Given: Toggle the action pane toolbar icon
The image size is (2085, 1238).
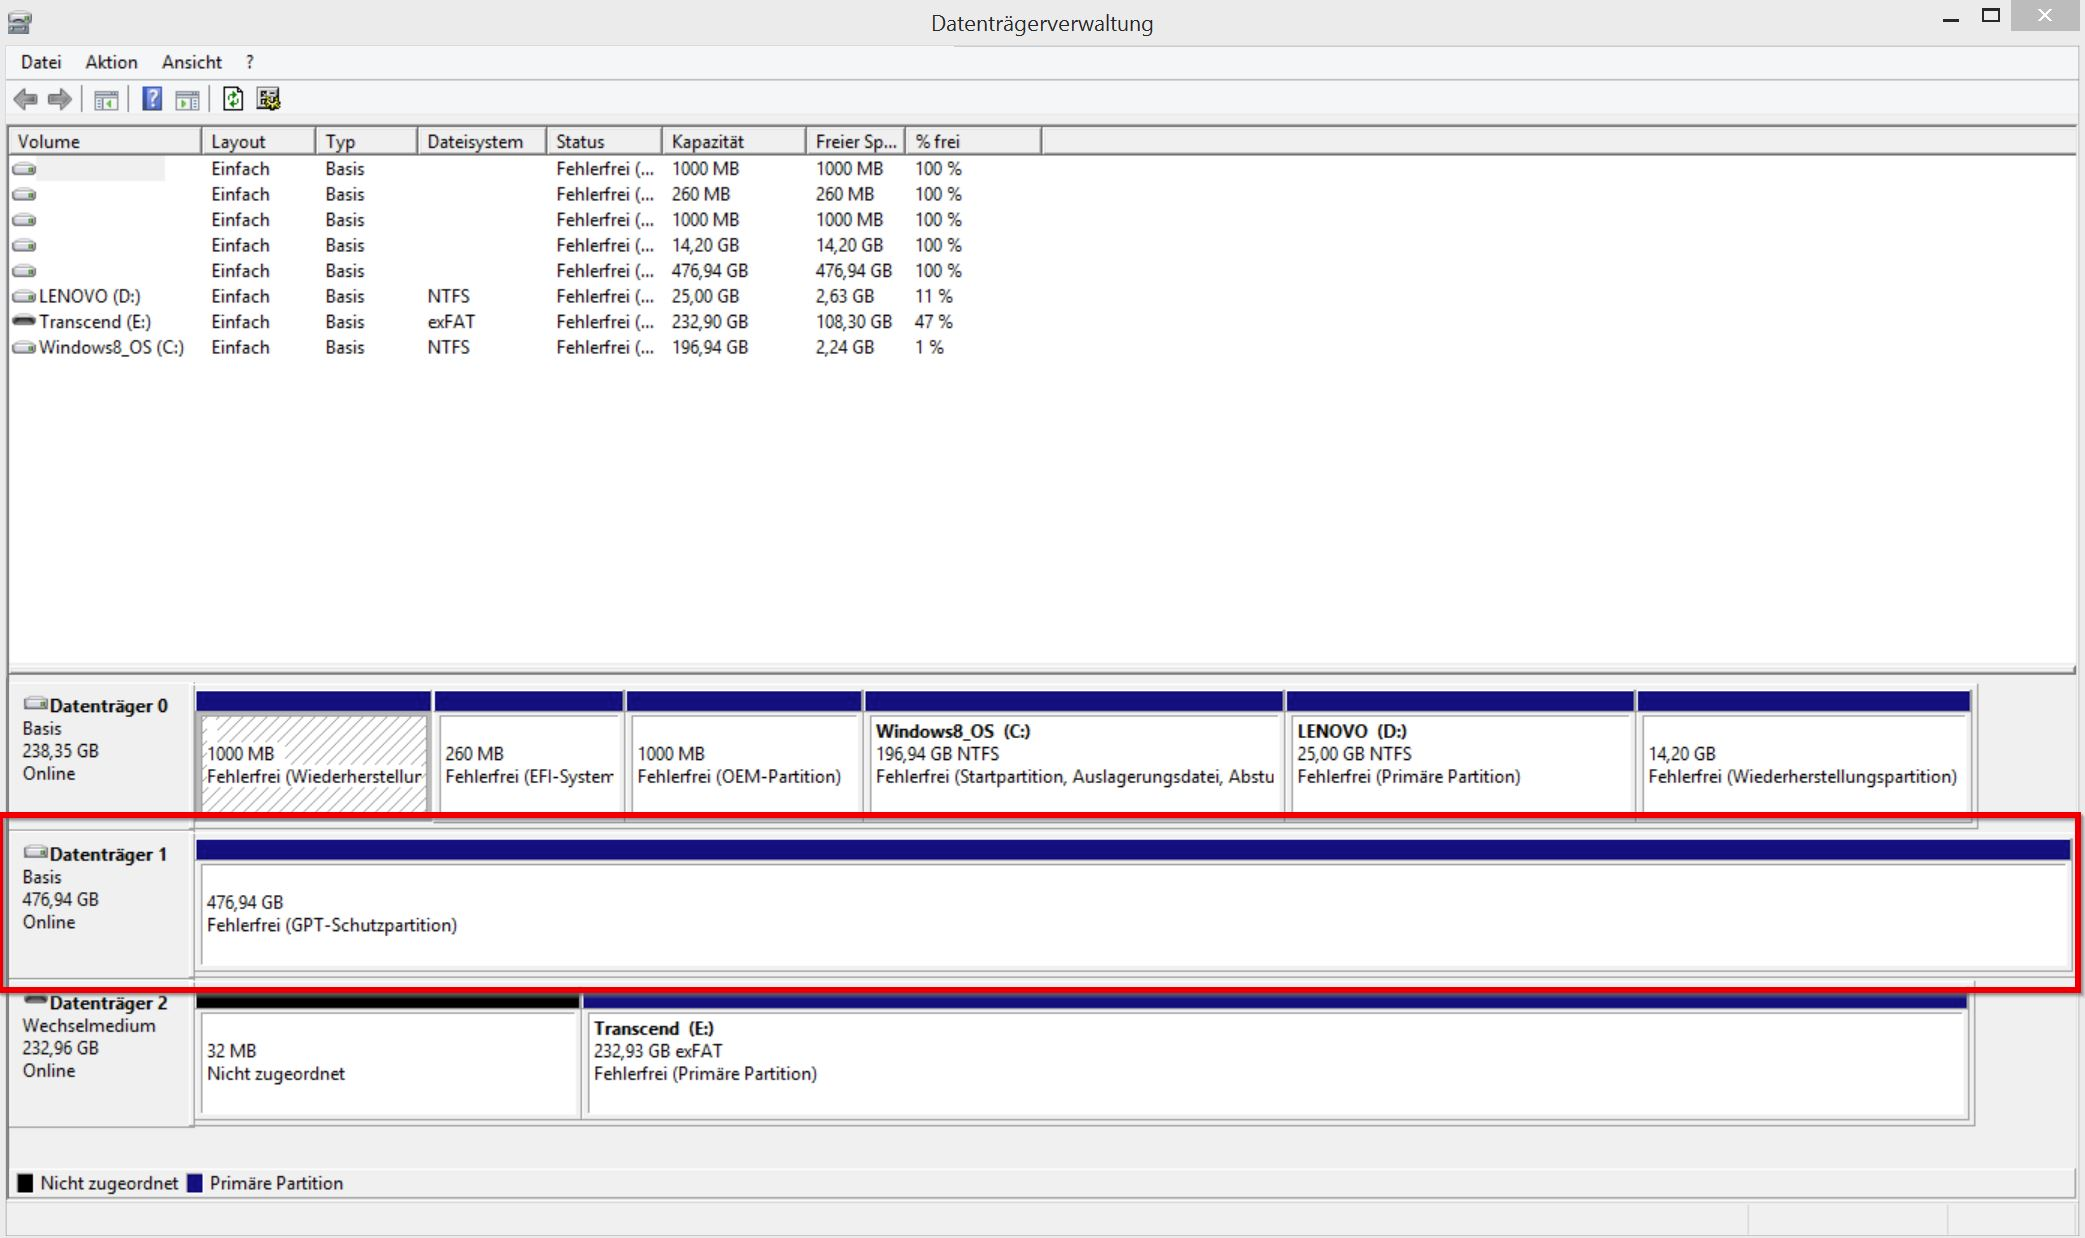Looking at the screenshot, I should click(187, 99).
